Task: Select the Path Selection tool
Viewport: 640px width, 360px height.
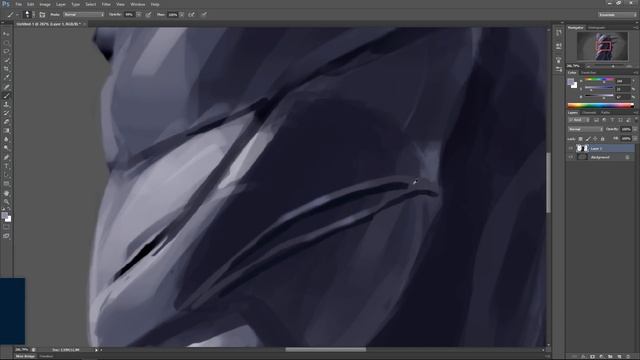Action: point(6,175)
